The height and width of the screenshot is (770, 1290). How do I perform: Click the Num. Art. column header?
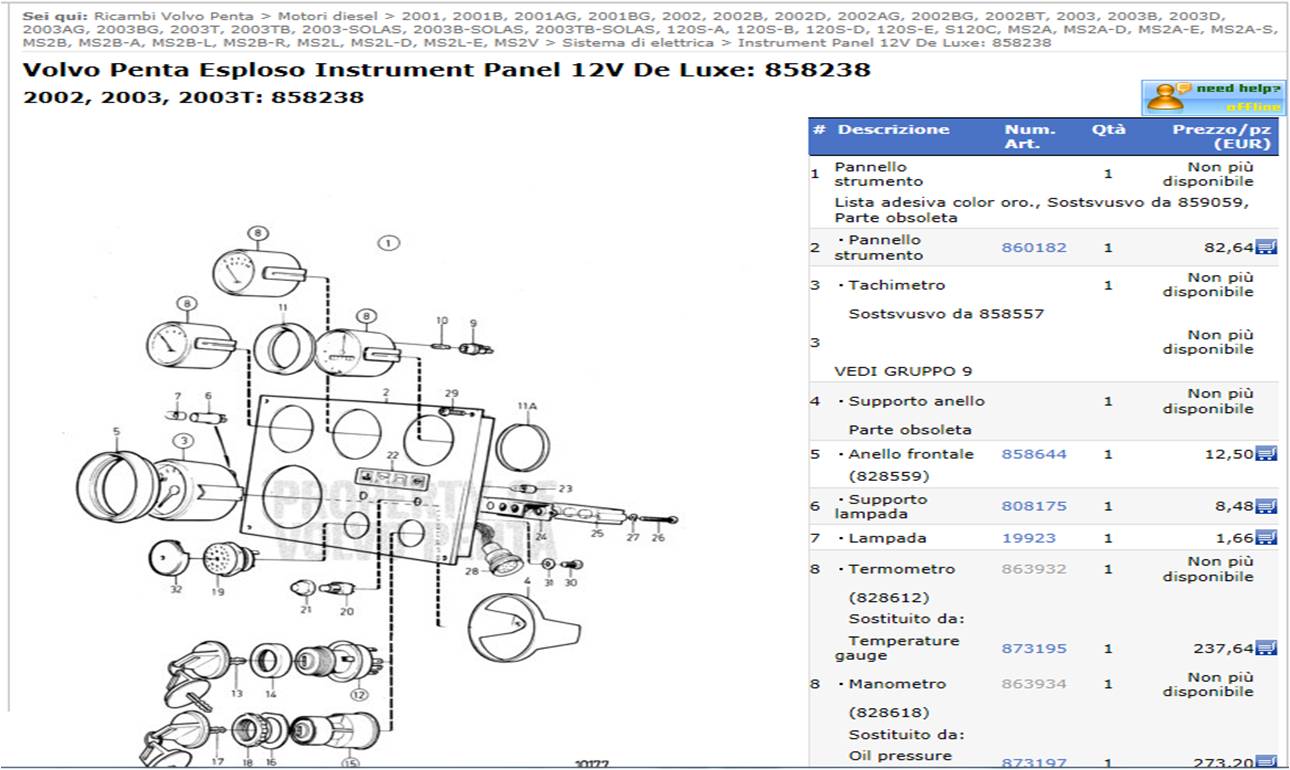(1030, 136)
